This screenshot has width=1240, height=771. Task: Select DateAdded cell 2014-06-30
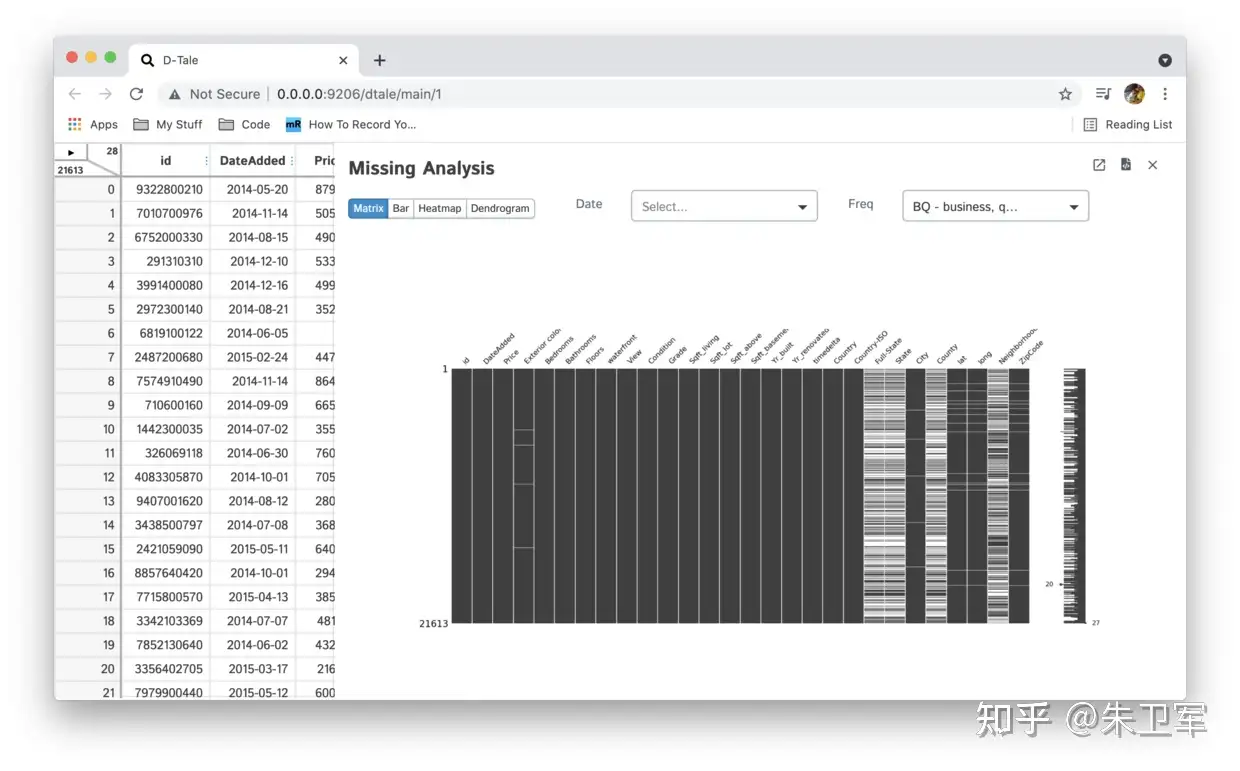click(x=254, y=453)
